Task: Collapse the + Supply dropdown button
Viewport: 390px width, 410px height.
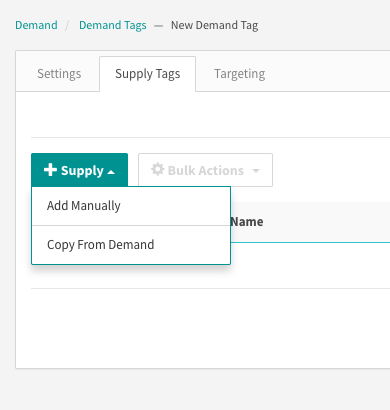Action: pyautogui.click(x=79, y=170)
